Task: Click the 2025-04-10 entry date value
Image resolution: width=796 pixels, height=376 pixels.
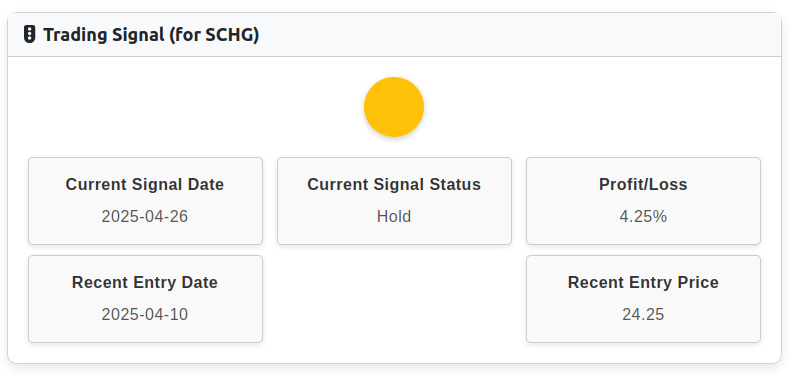Action: coord(145,315)
